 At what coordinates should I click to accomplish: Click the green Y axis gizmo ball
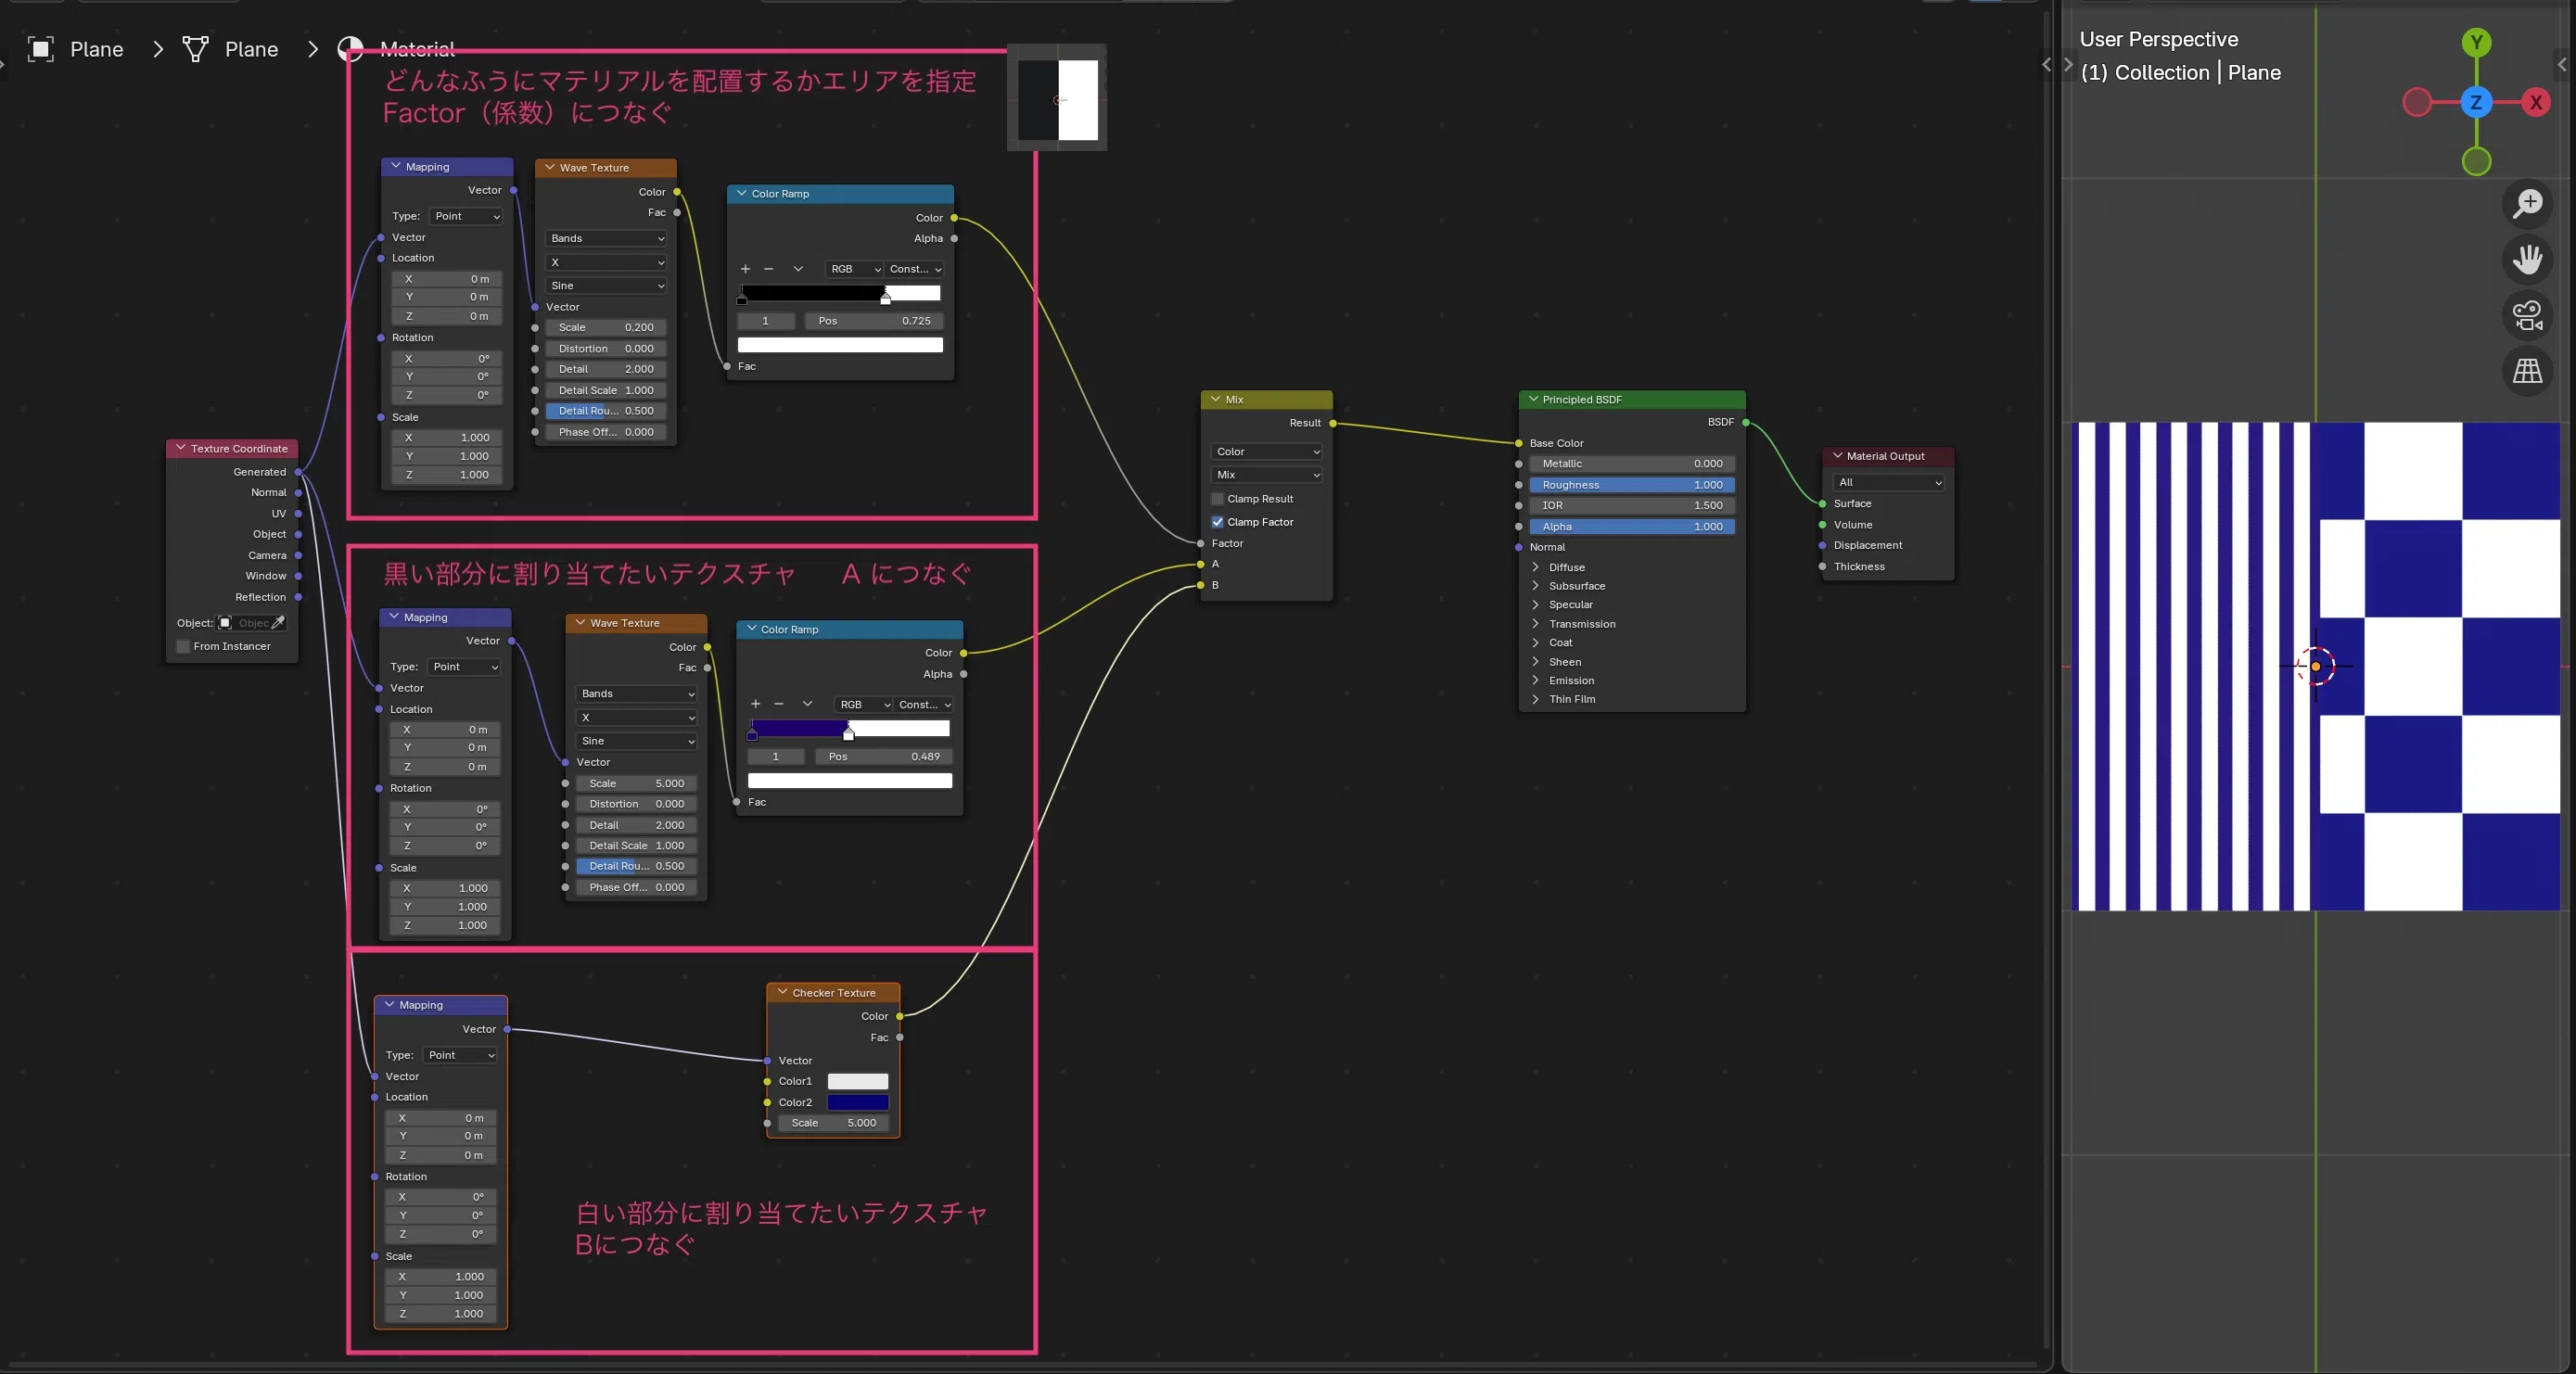(x=2476, y=42)
